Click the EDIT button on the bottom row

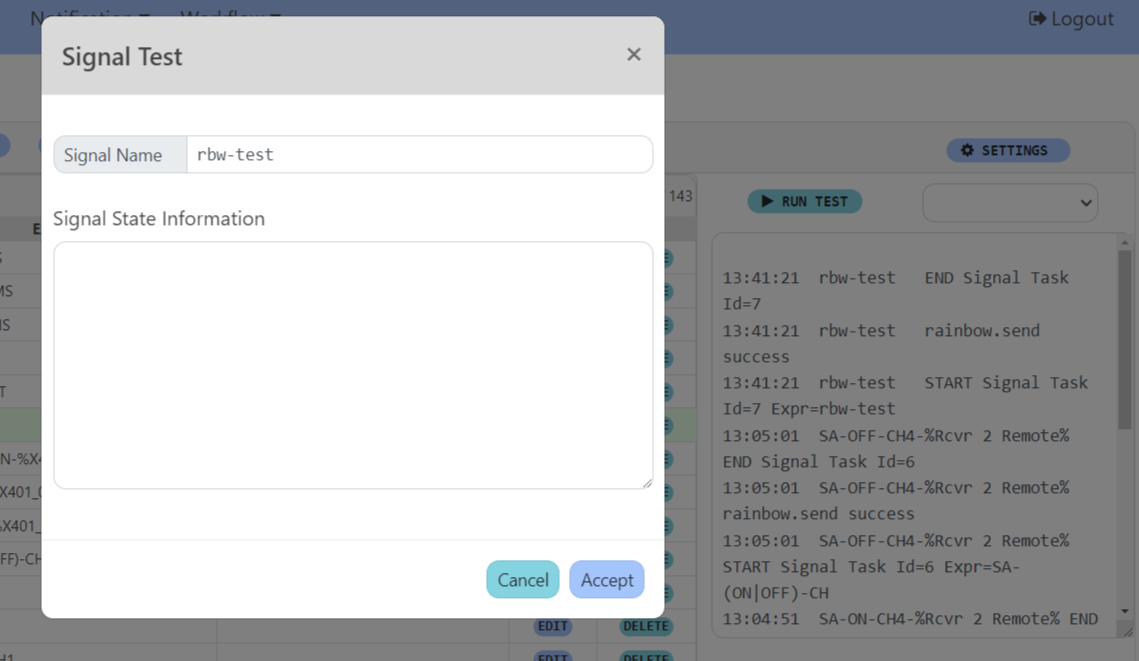pos(553,656)
